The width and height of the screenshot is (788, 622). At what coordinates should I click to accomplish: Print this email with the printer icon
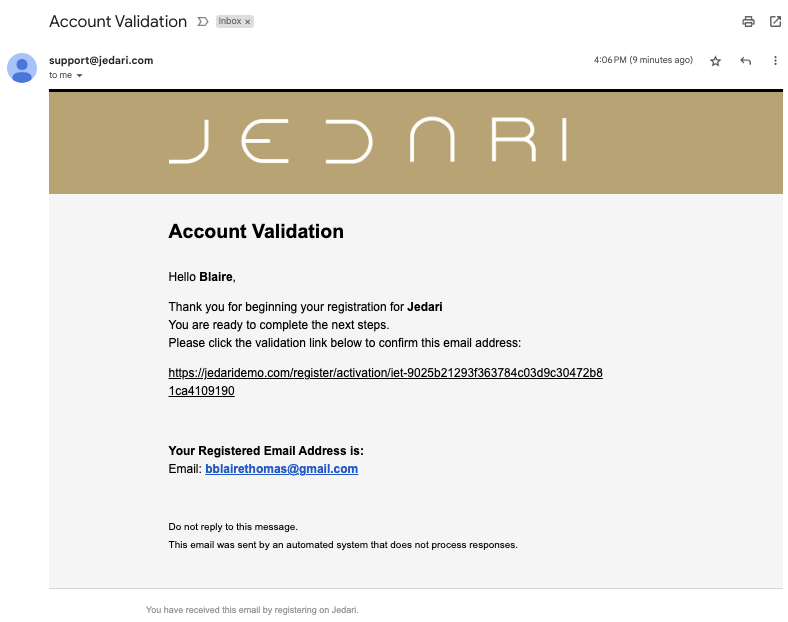(748, 22)
